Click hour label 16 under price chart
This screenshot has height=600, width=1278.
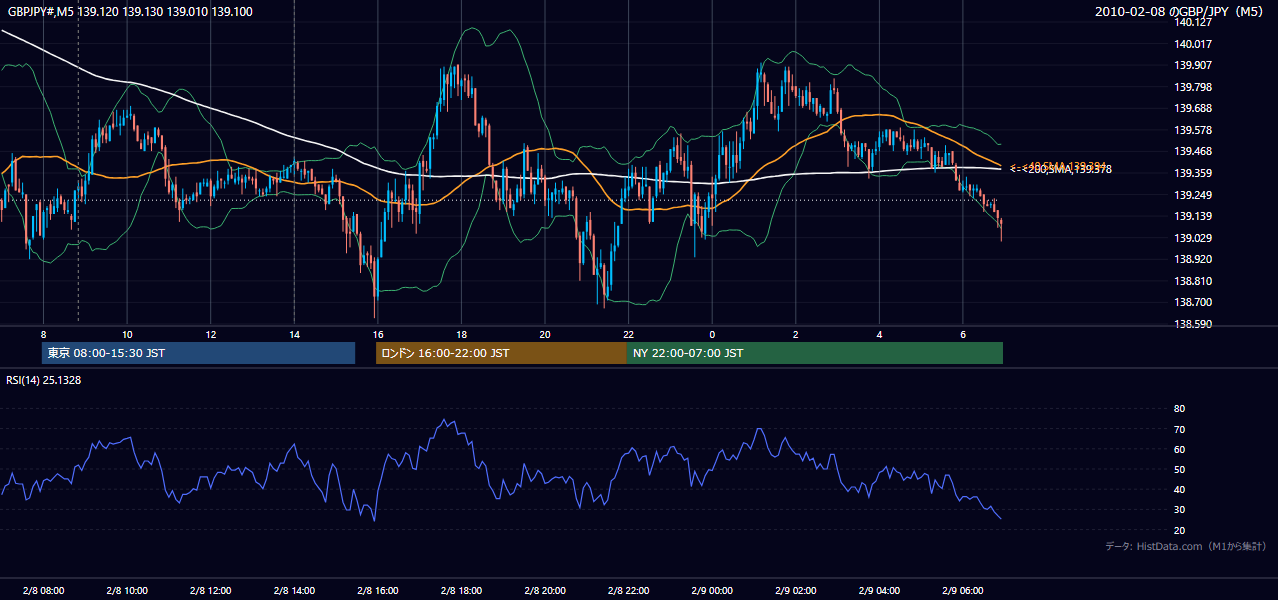(377, 334)
